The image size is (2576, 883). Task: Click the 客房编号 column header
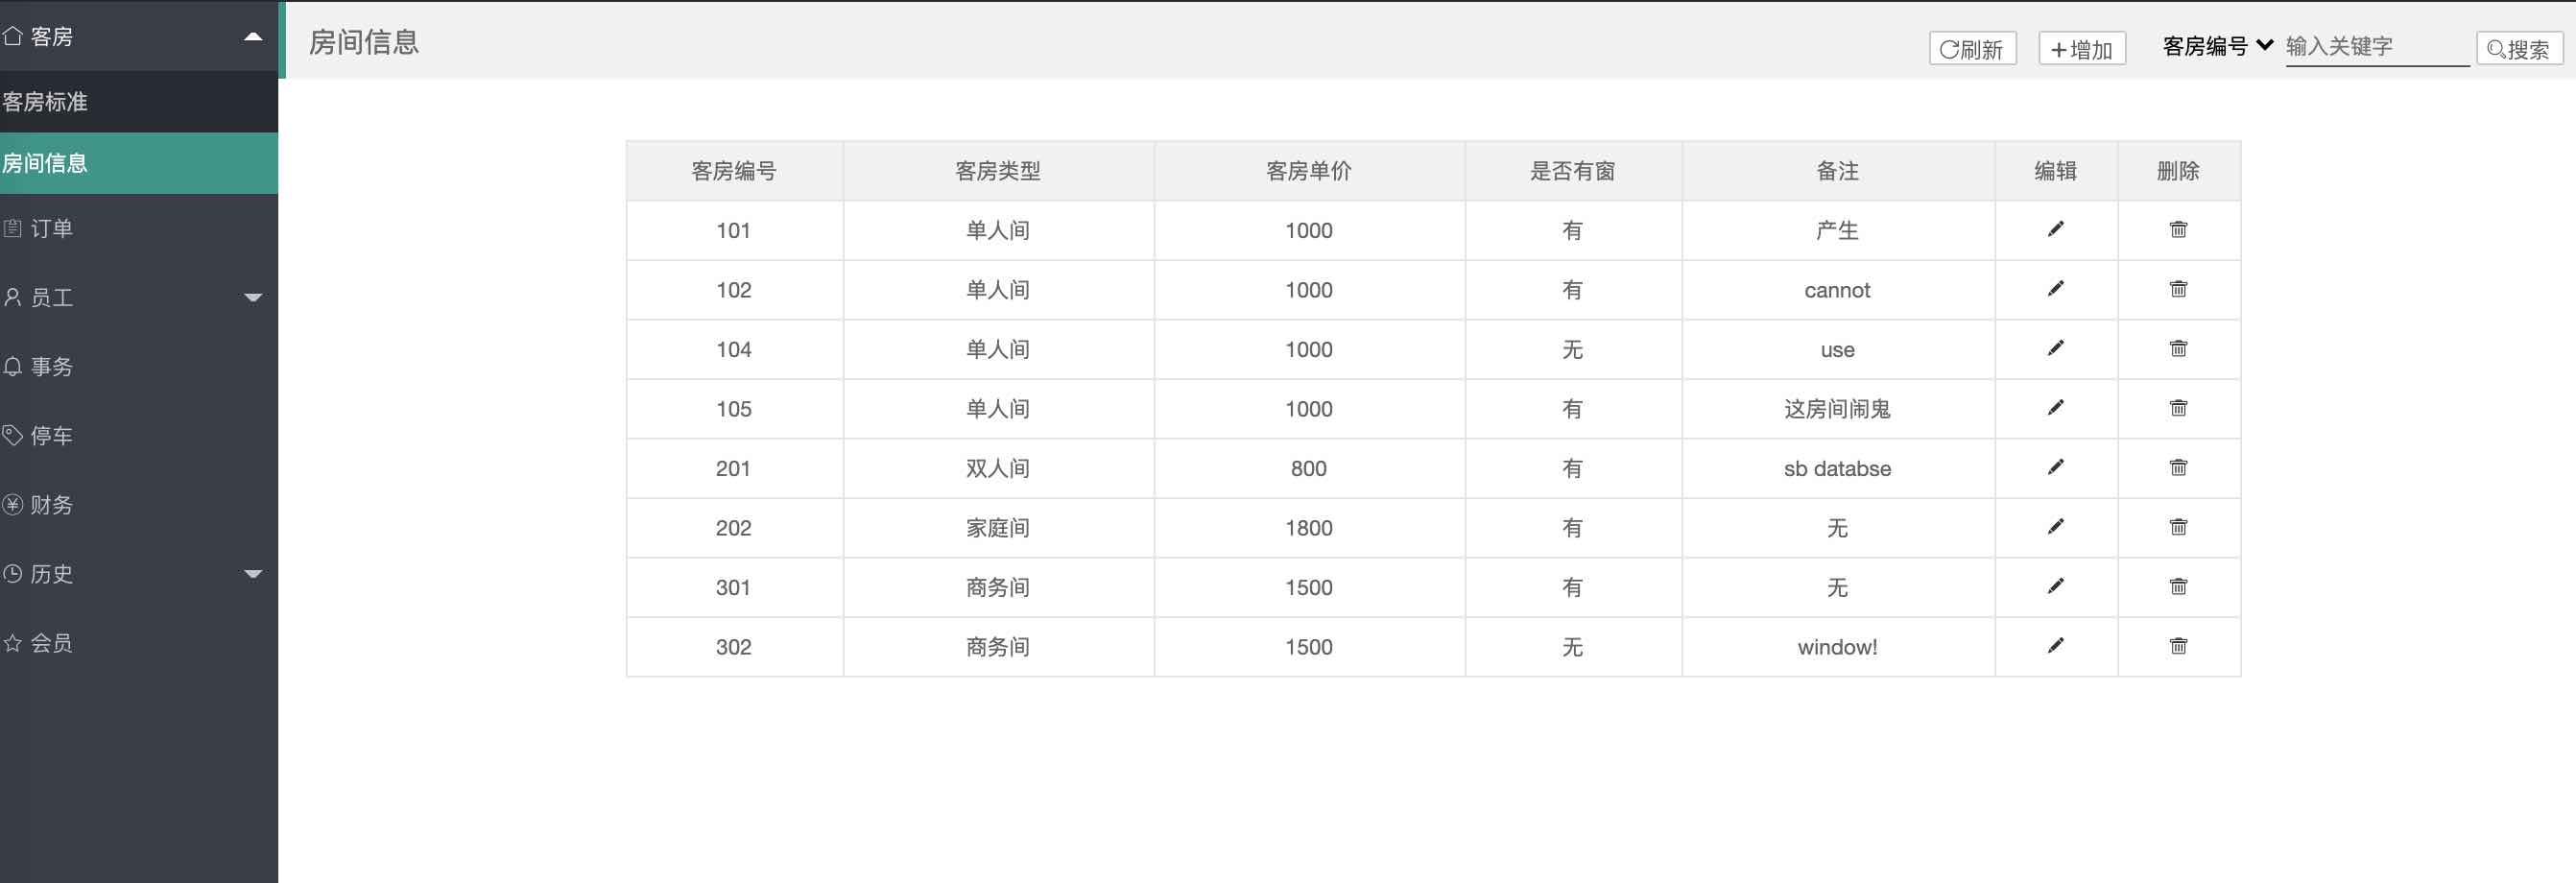(x=734, y=171)
